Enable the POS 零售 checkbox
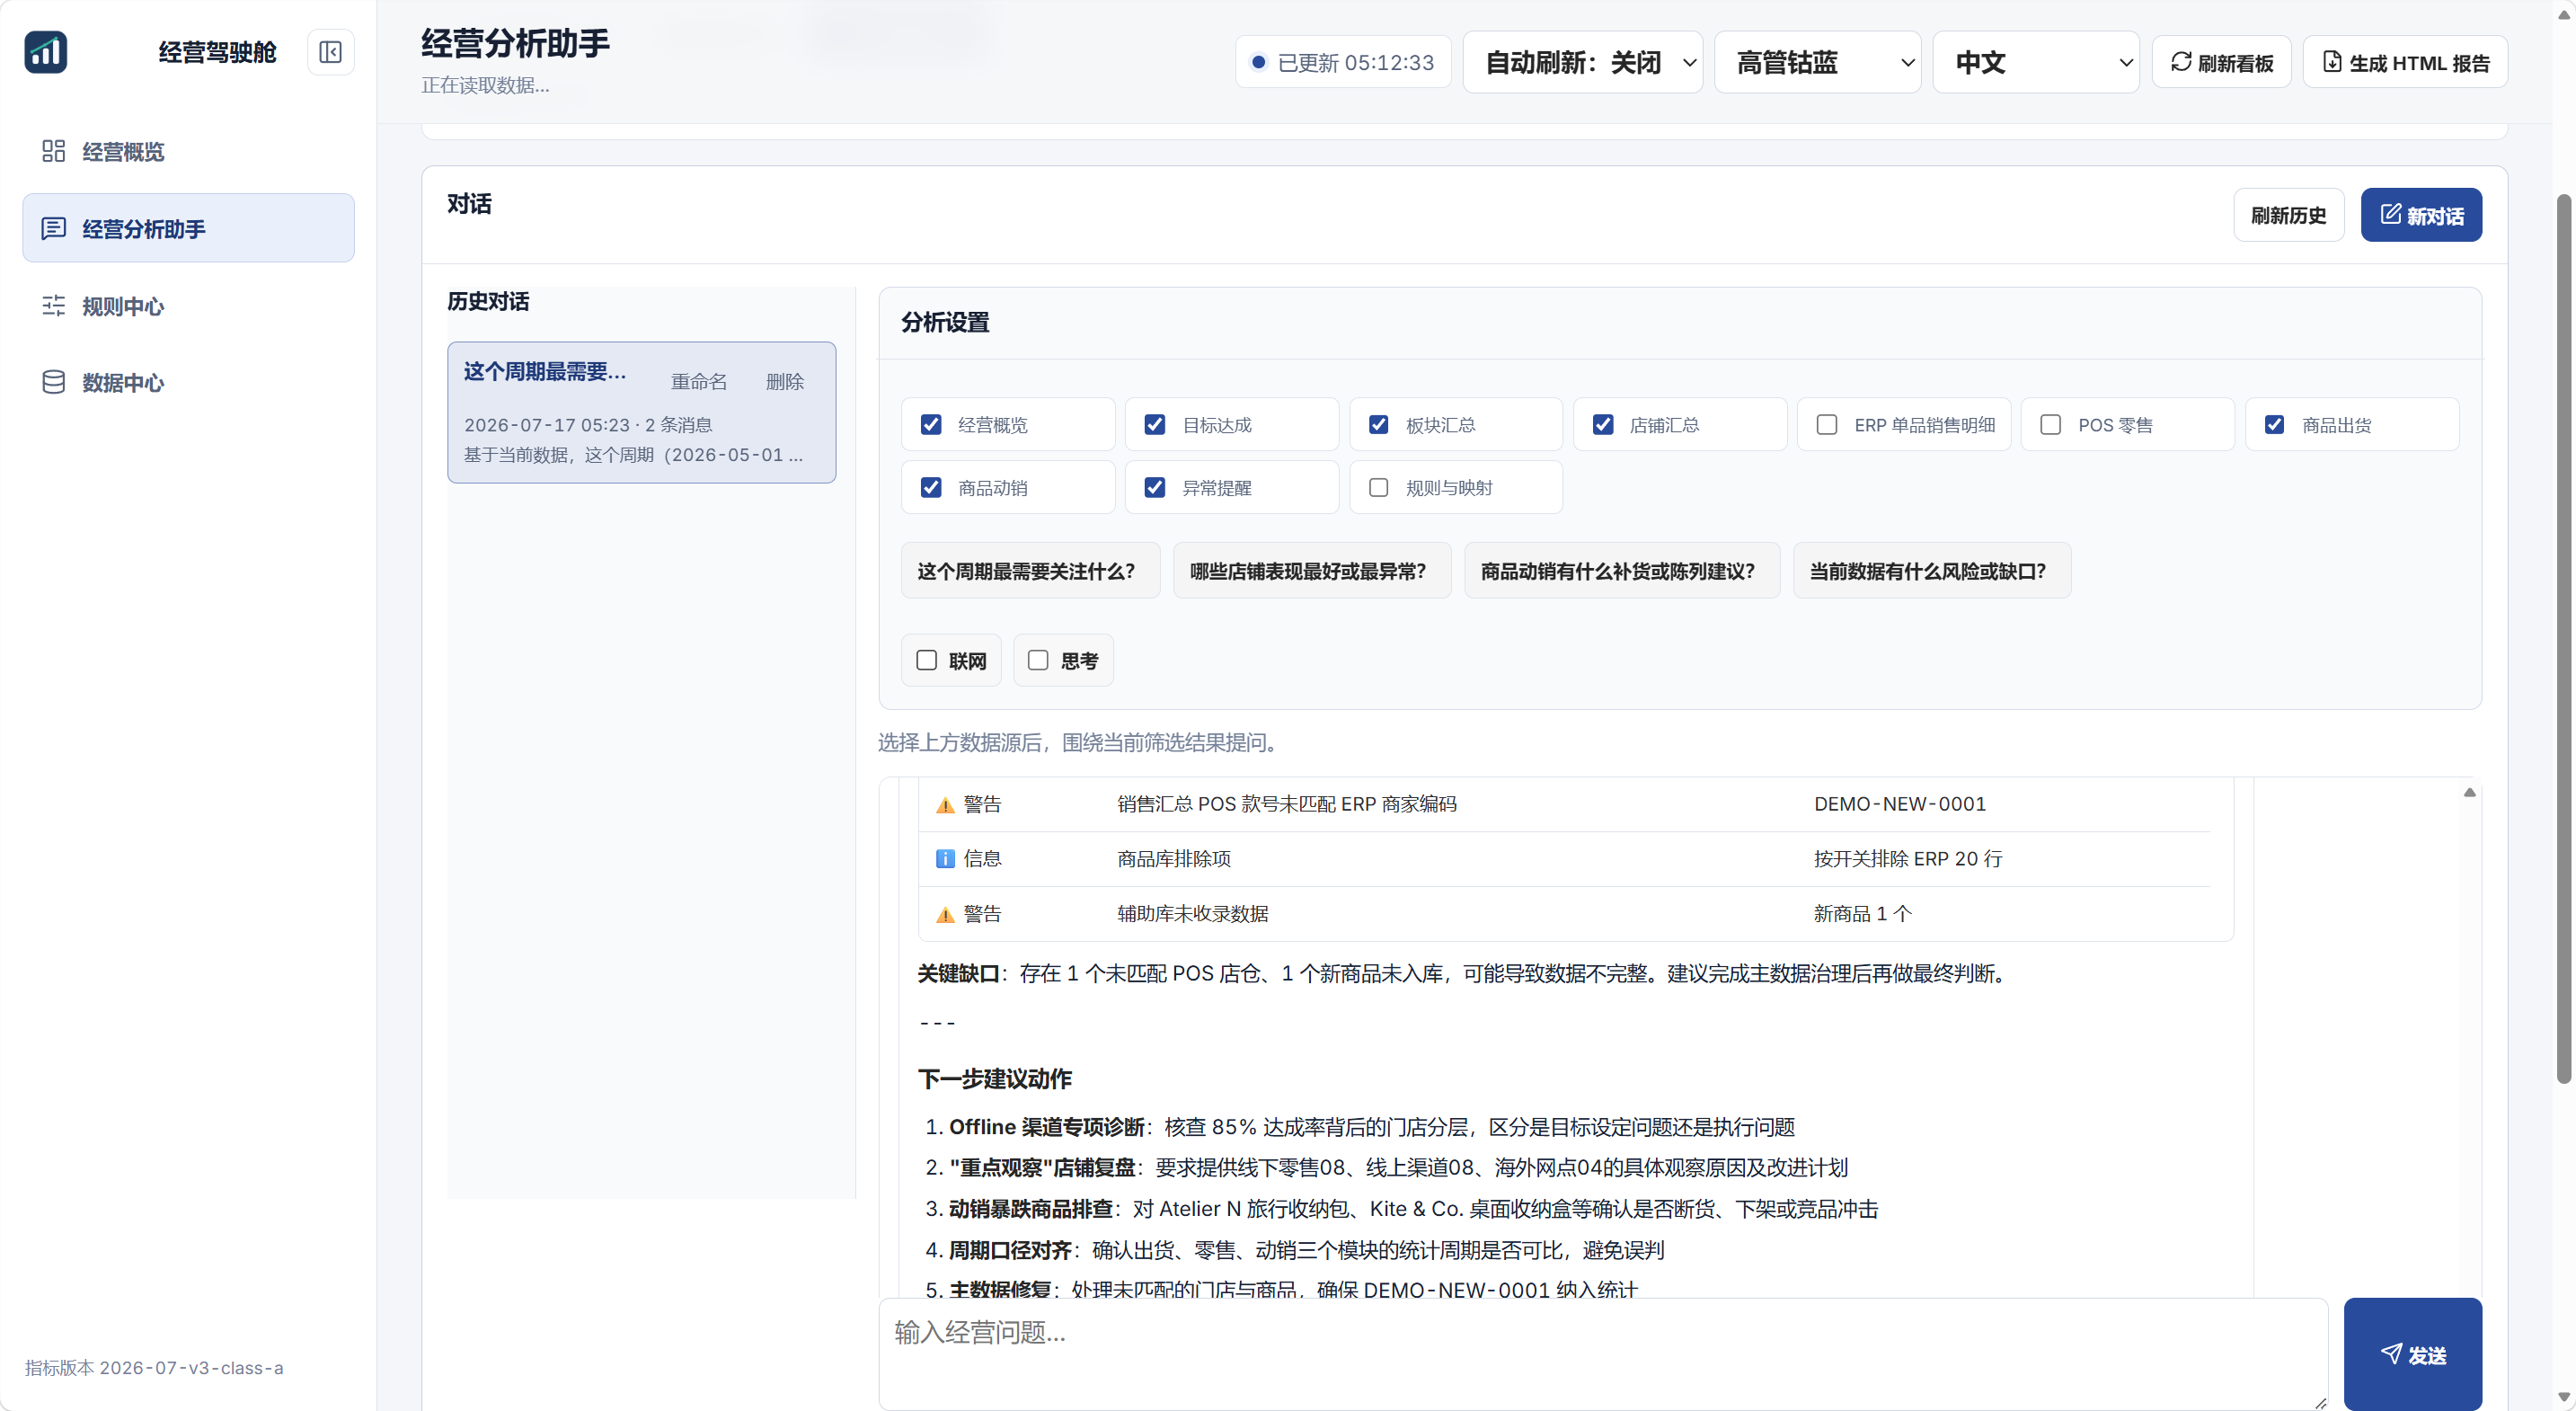Viewport: 2576px width, 1411px height. coord(2051,424)
